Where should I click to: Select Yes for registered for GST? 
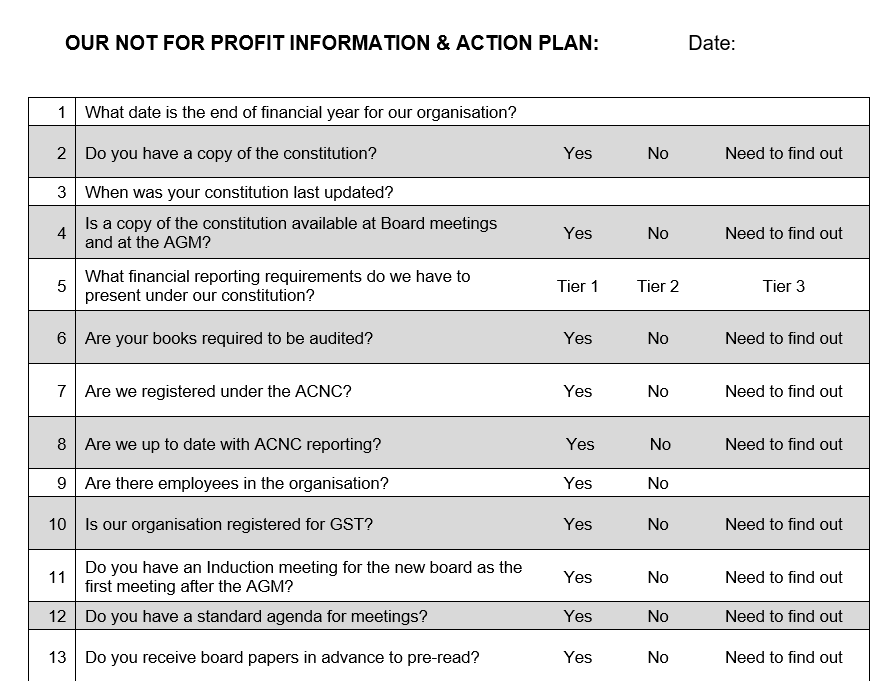click(577, 524)
